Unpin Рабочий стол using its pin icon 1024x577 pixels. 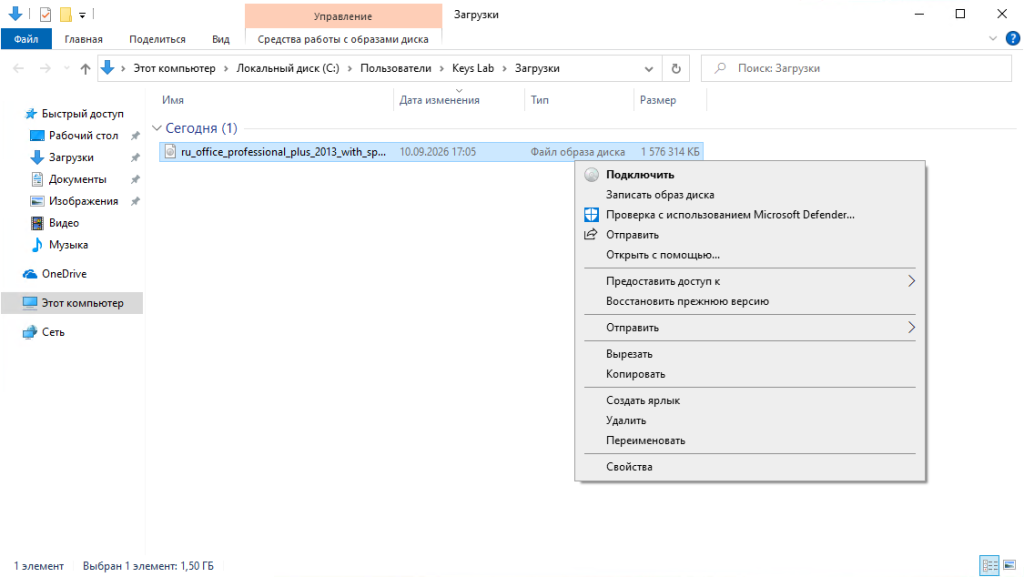coord(135,136)
